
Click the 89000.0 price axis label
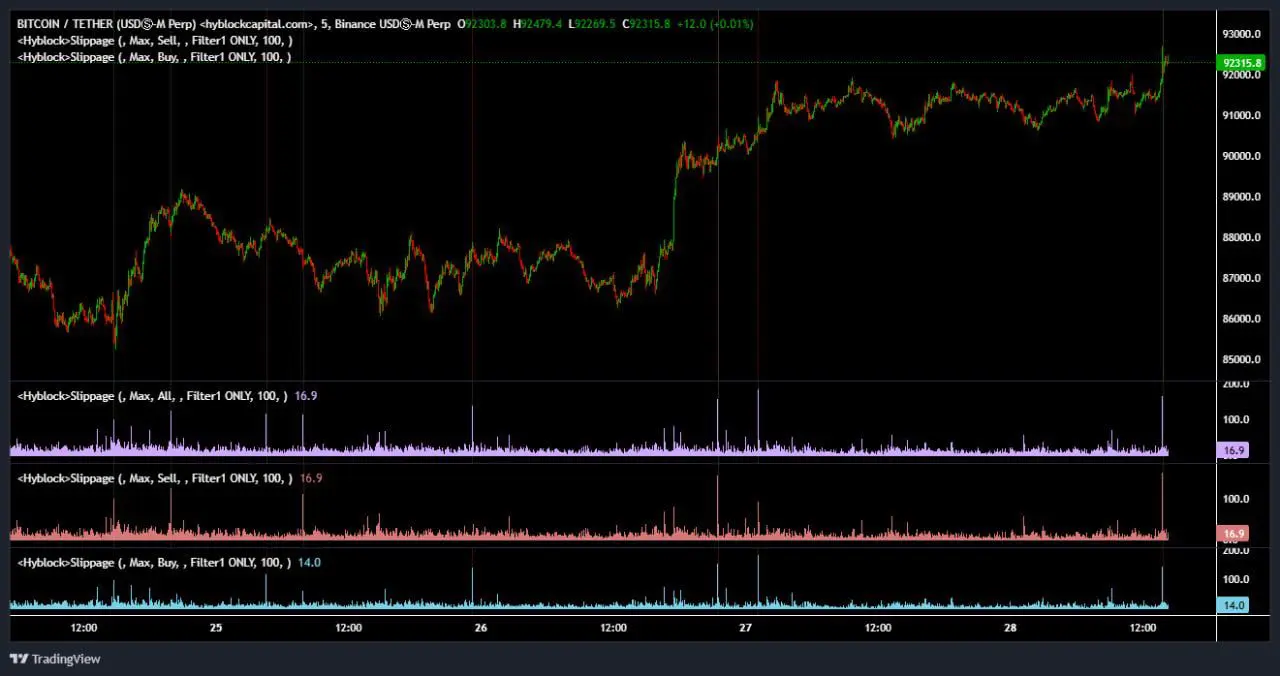click(1240, 197)
